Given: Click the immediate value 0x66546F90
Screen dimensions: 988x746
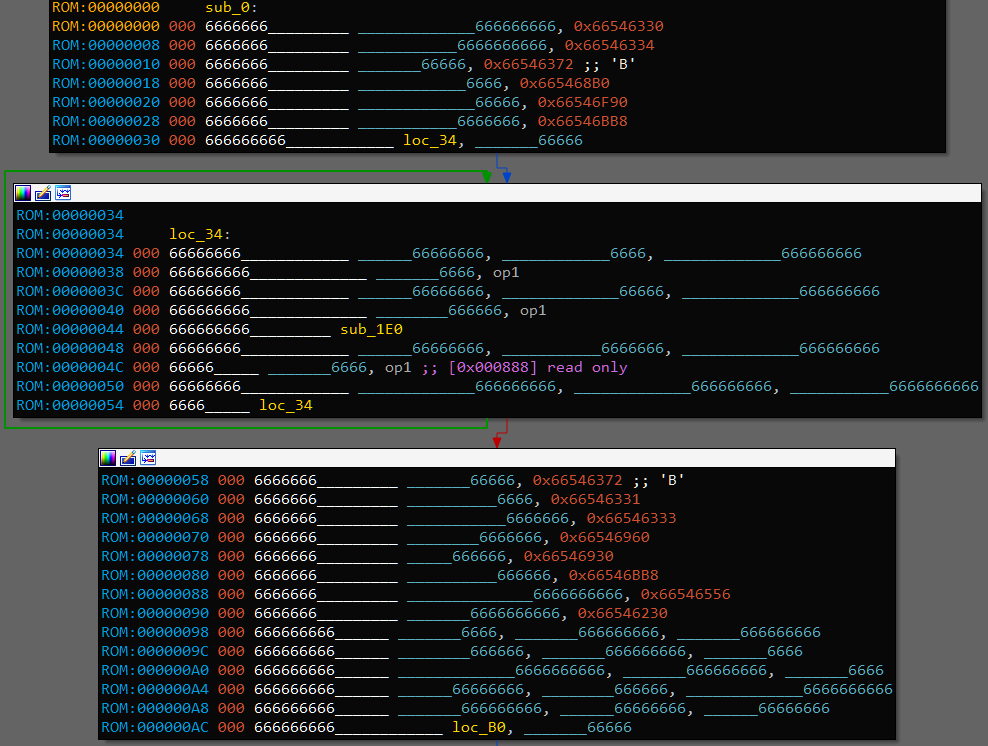Looking at the screenshot, I should pos(582,103).
